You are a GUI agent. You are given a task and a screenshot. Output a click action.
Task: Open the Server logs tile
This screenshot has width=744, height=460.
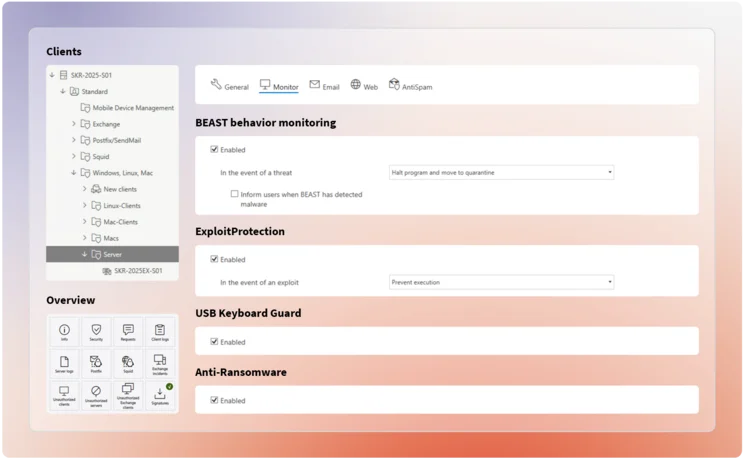pyautogui.click(x=64, y=364)
